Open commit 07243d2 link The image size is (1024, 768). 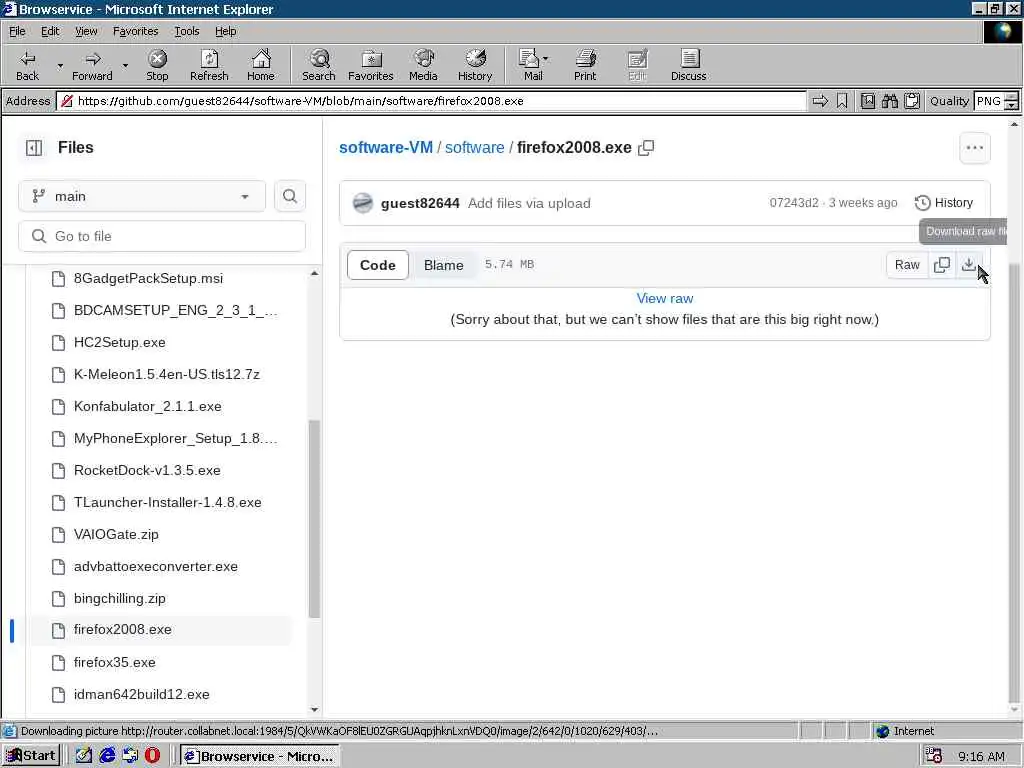click(x=793, y=202)
